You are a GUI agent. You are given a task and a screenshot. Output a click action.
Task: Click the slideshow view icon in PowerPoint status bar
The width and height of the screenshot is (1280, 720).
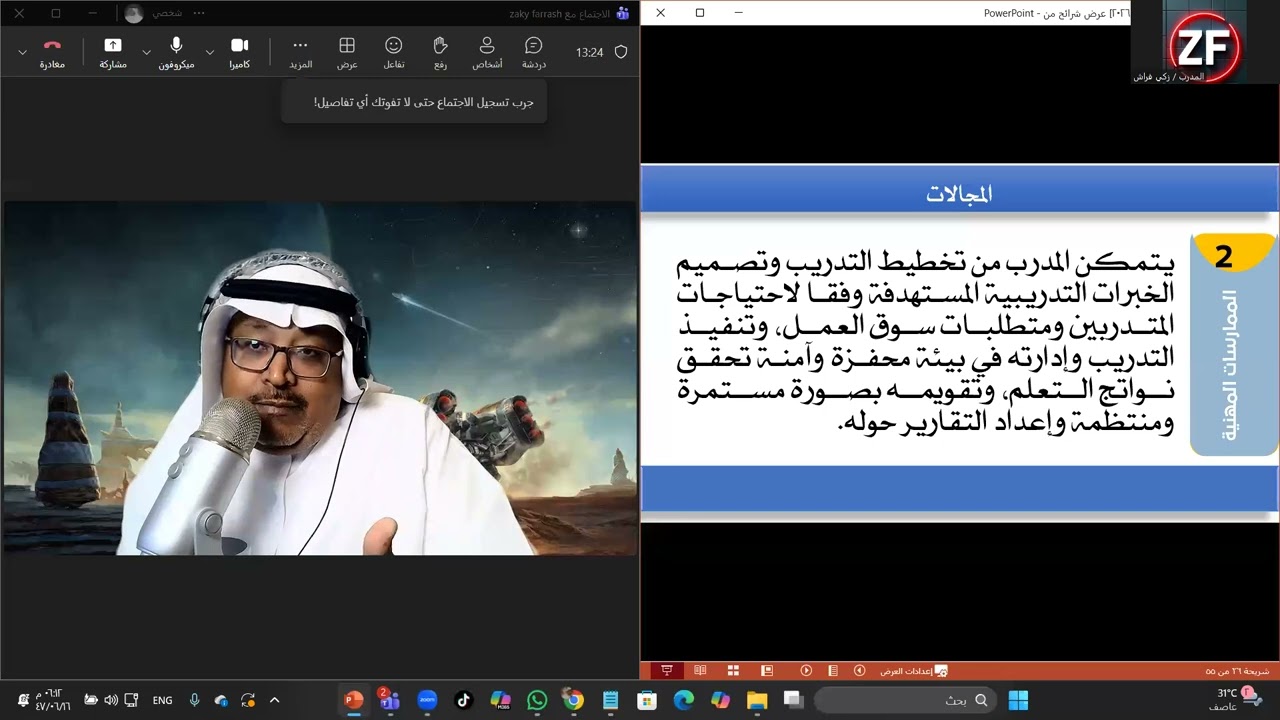(666, 671)
